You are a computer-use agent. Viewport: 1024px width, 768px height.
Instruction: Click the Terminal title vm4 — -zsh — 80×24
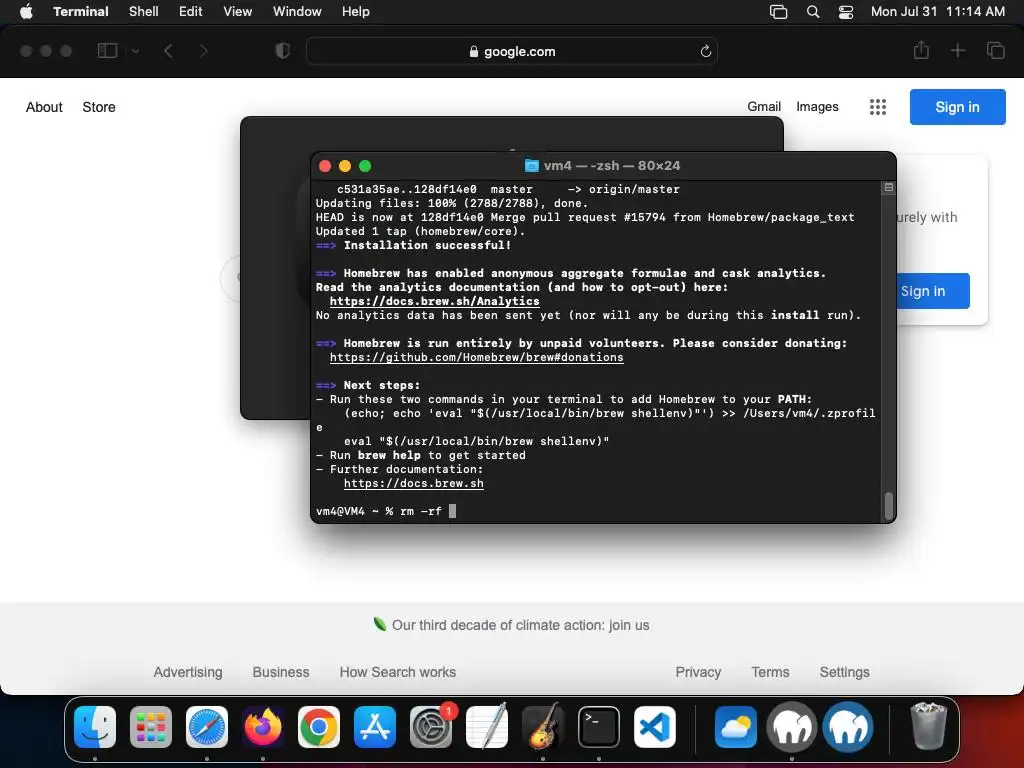pos(612,166)
